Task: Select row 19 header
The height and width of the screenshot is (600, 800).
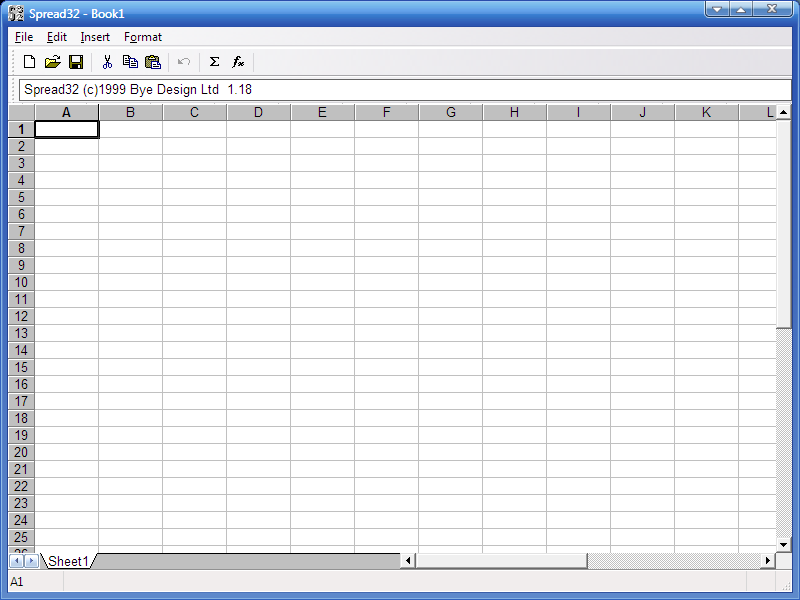Action: [21, 435]
